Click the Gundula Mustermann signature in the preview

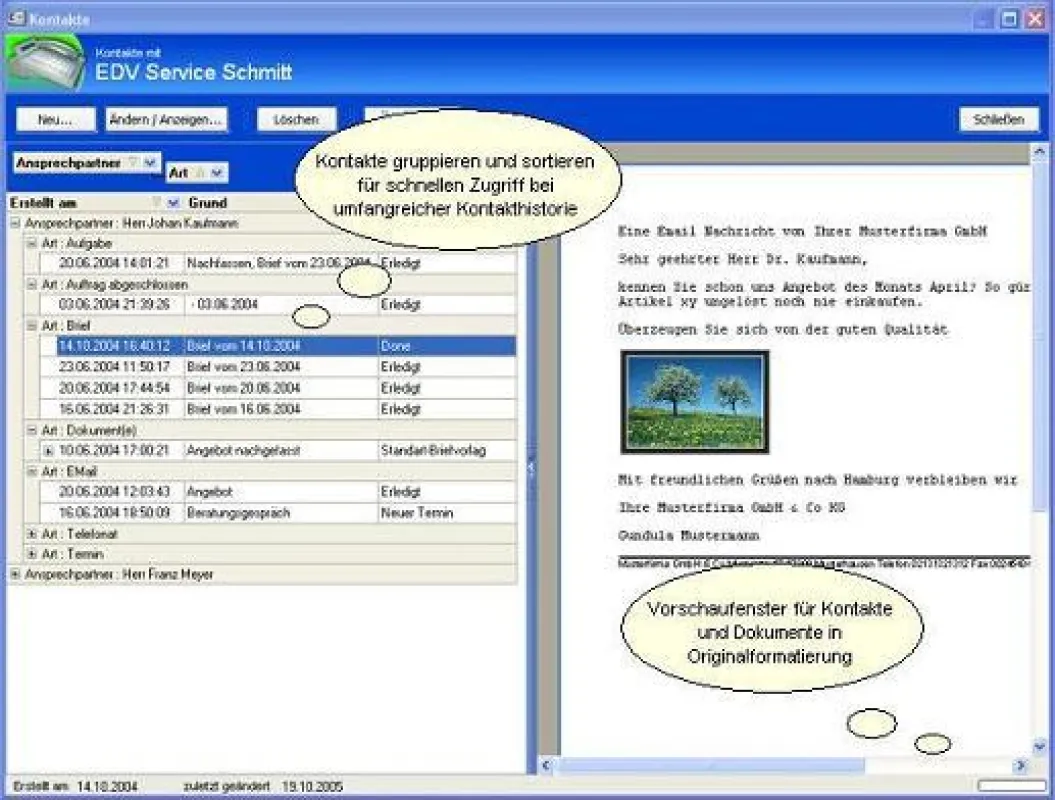tap(688, 536)
